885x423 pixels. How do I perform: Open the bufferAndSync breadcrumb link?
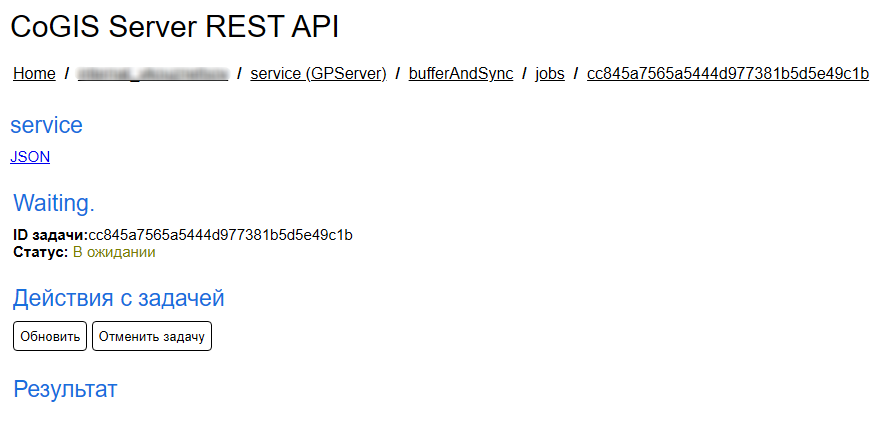point(460,73)
